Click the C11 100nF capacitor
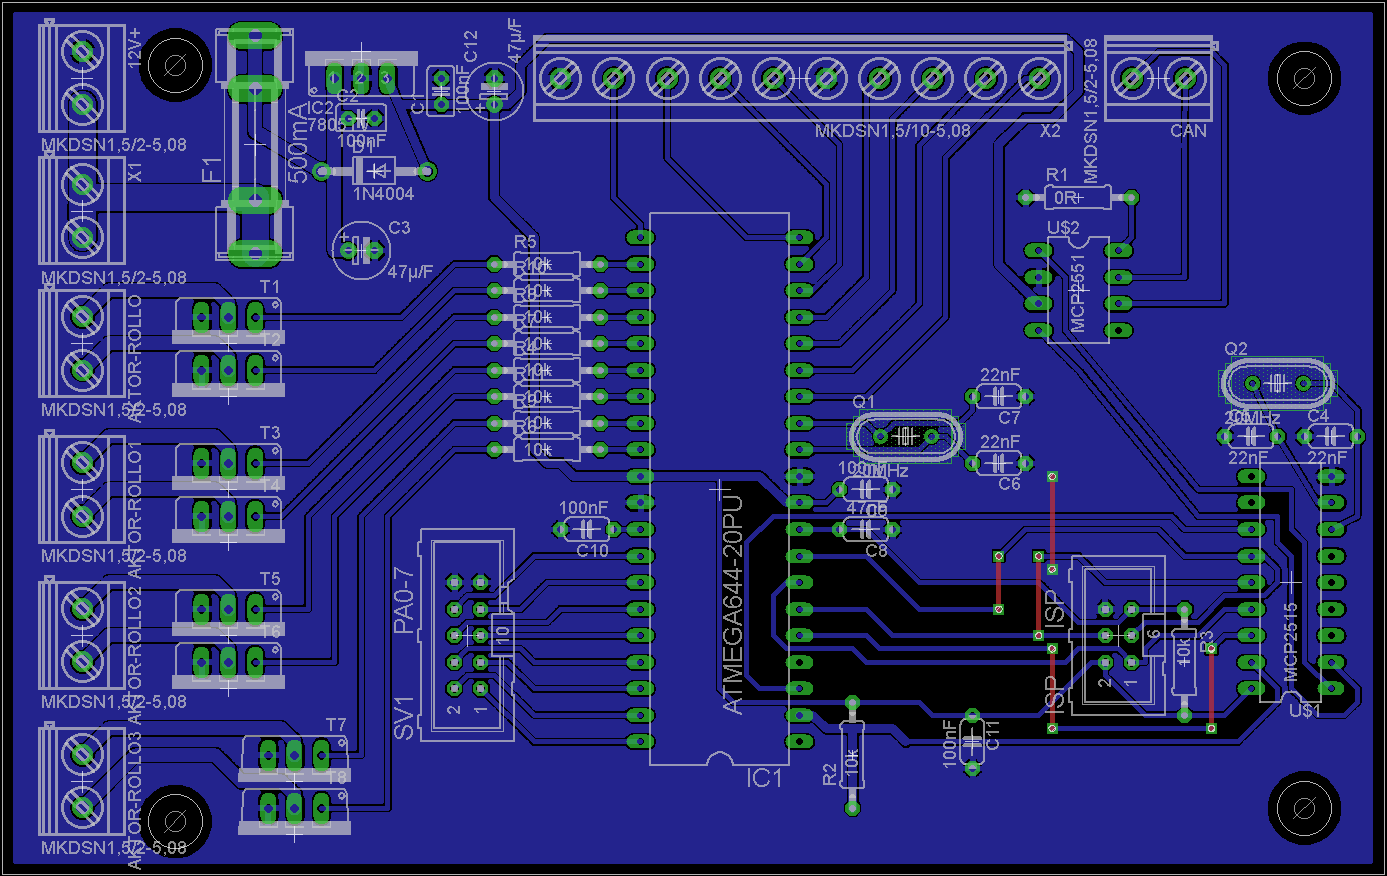Image resolution: width=1387 pixels, height=876 pixels. pyautogui.click(x=971, y=741)
